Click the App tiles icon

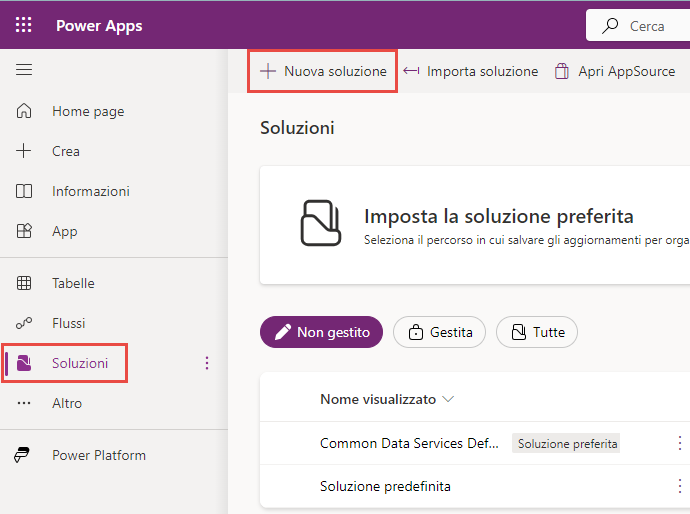(x=24, y=231)
